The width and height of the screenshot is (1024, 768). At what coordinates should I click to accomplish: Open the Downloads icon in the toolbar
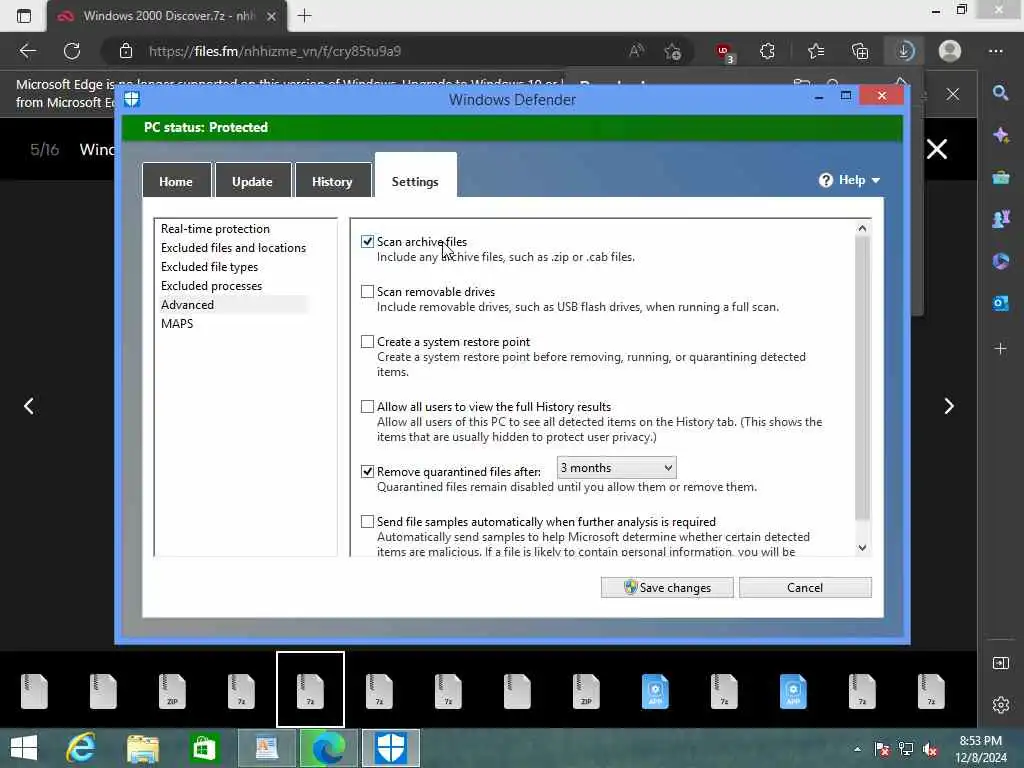click(x=904, y=51)
